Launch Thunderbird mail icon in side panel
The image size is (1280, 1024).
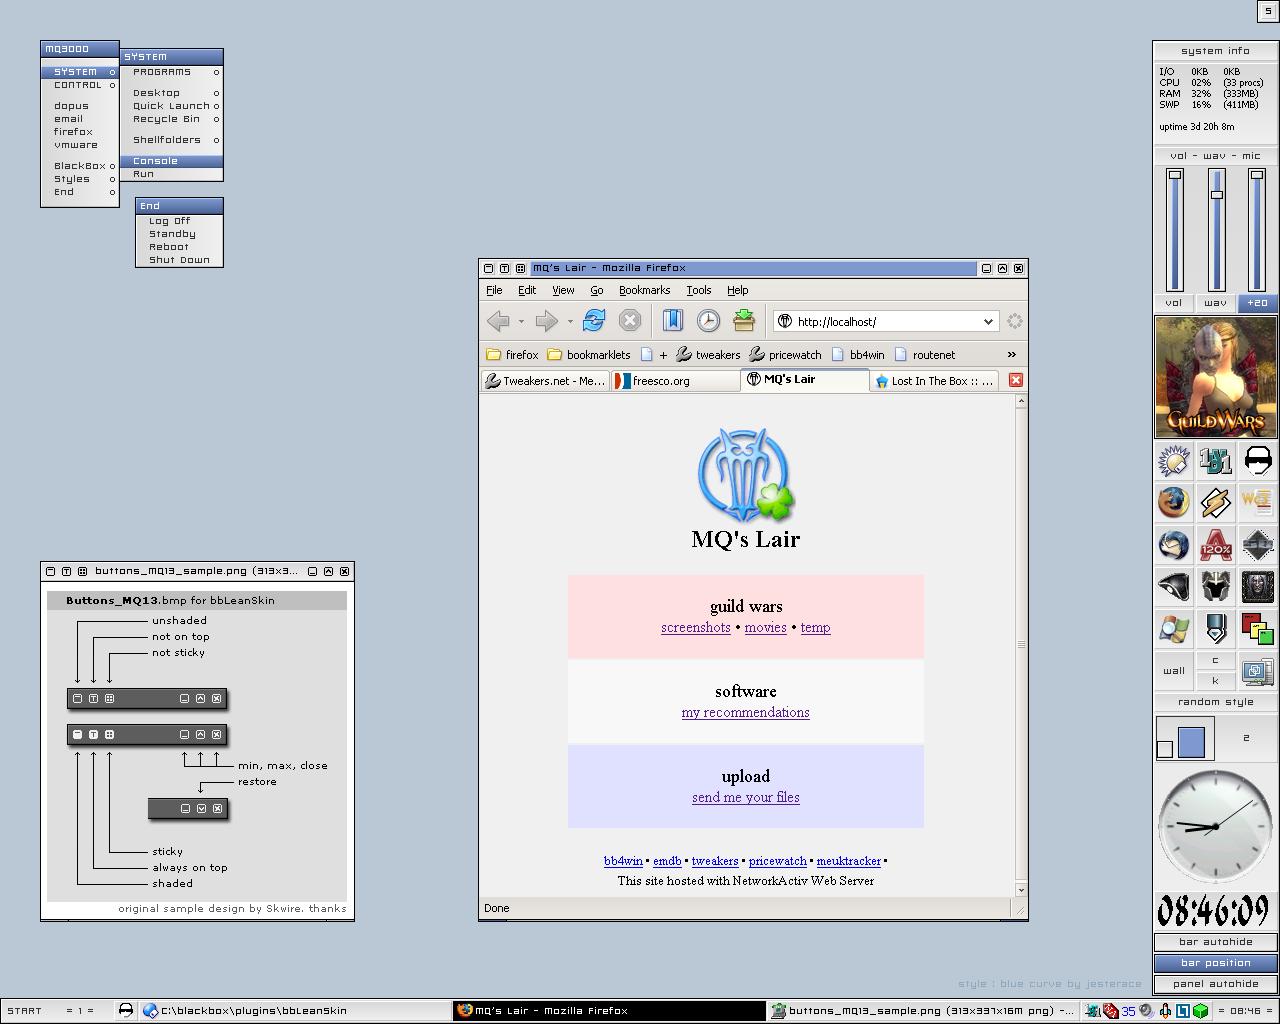[x=1174, y=545]
